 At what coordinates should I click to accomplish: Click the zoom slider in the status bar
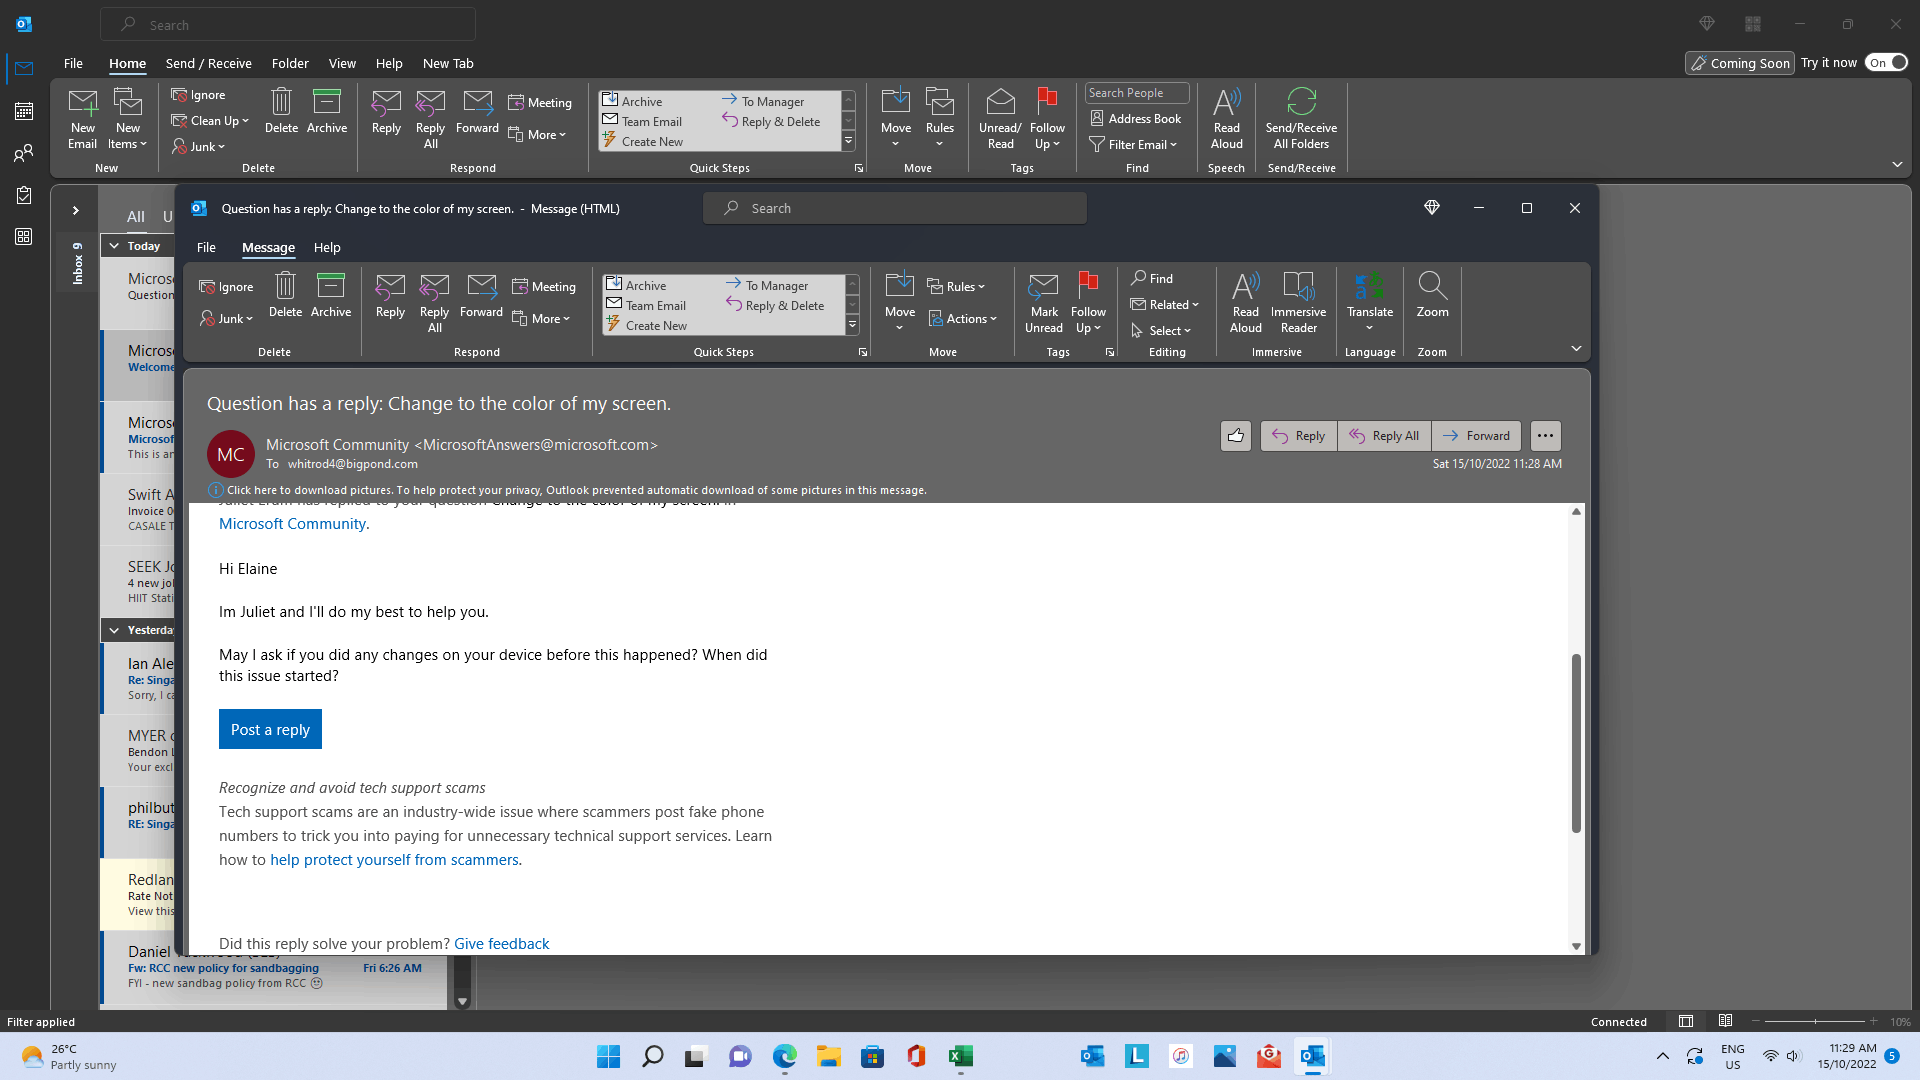click(1815, 1022)
